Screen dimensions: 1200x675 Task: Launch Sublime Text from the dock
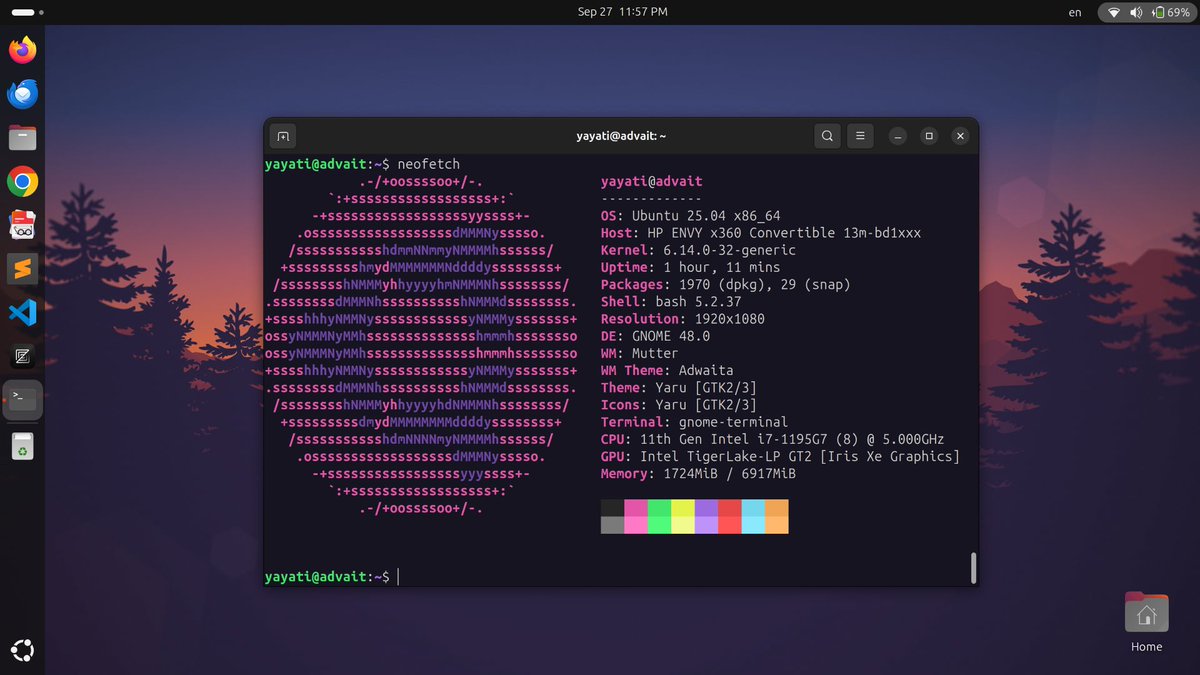click(22, 269)
